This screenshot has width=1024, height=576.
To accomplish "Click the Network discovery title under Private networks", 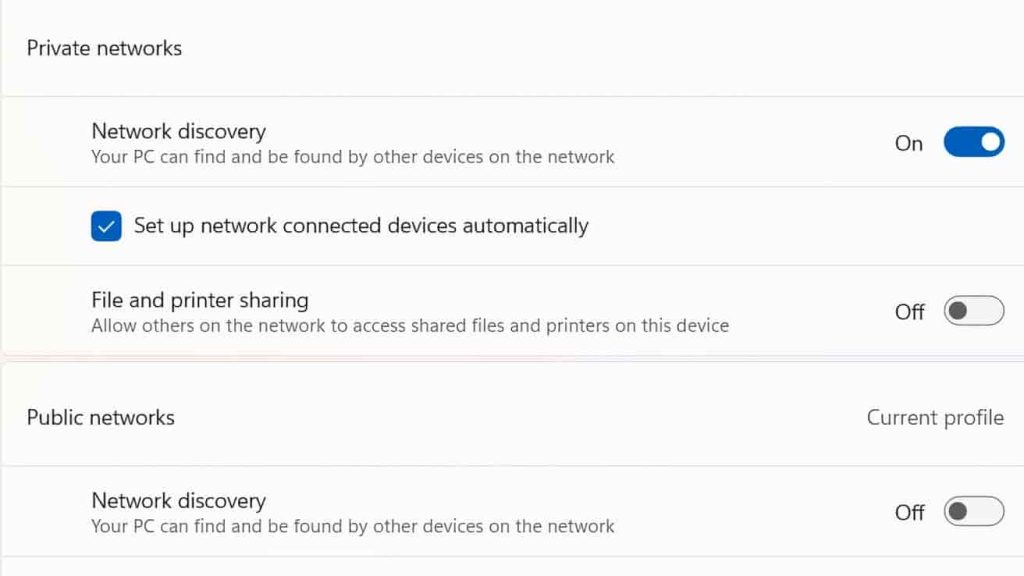I will [x=178, y=131].
